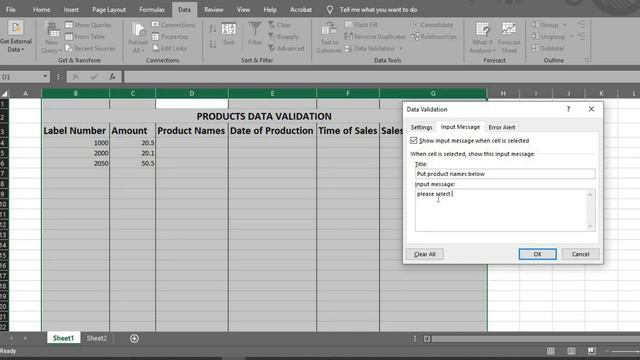
Task: Switch to Settings tab in dialog
Action: 421,127
